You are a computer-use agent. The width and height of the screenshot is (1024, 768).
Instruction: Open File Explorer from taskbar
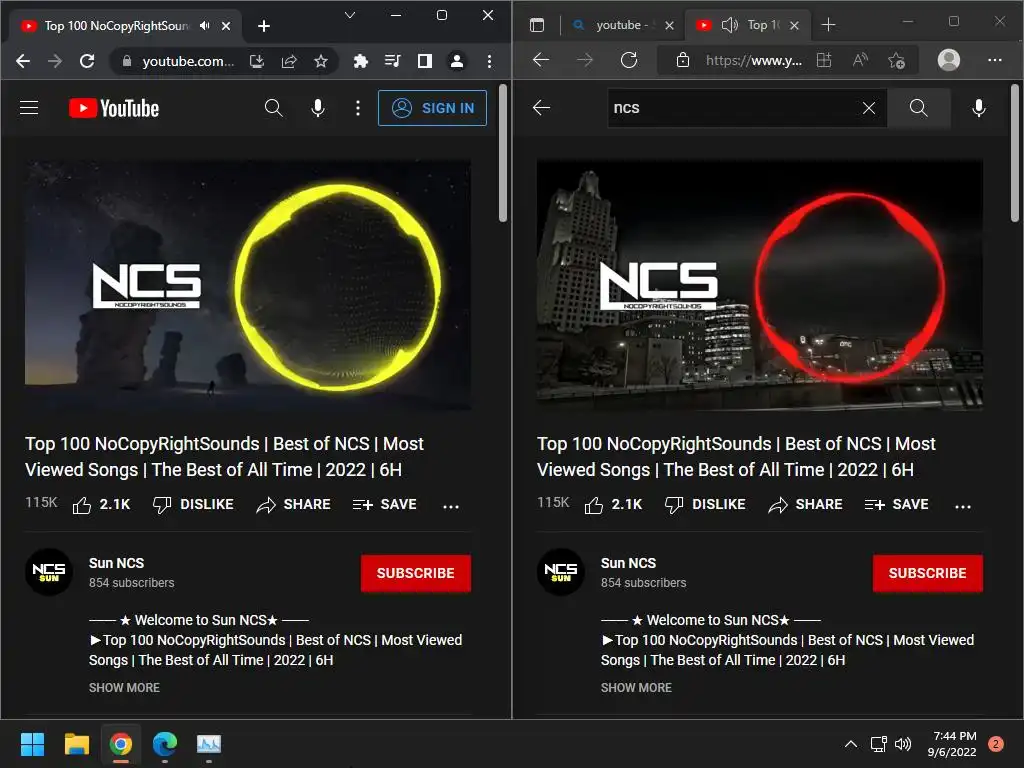click(76, 744)
